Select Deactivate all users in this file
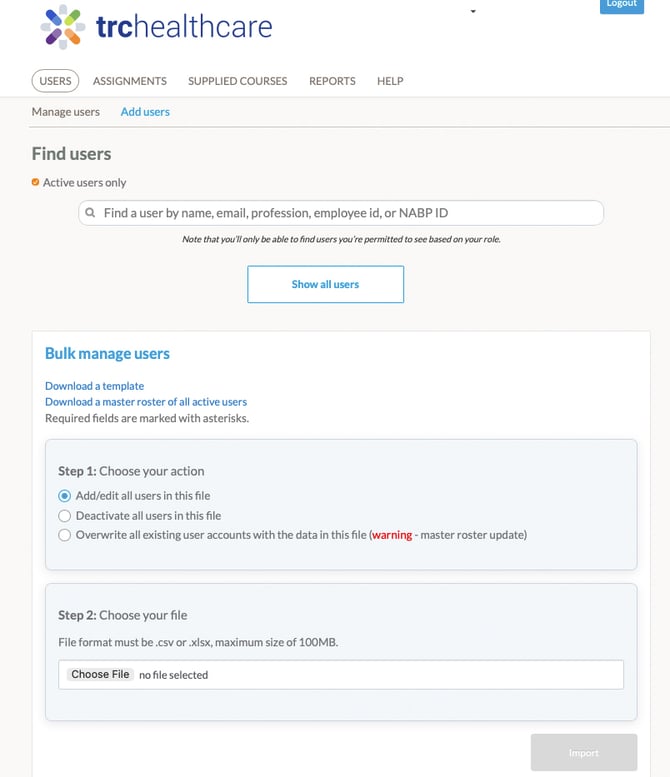 (64, 516)
